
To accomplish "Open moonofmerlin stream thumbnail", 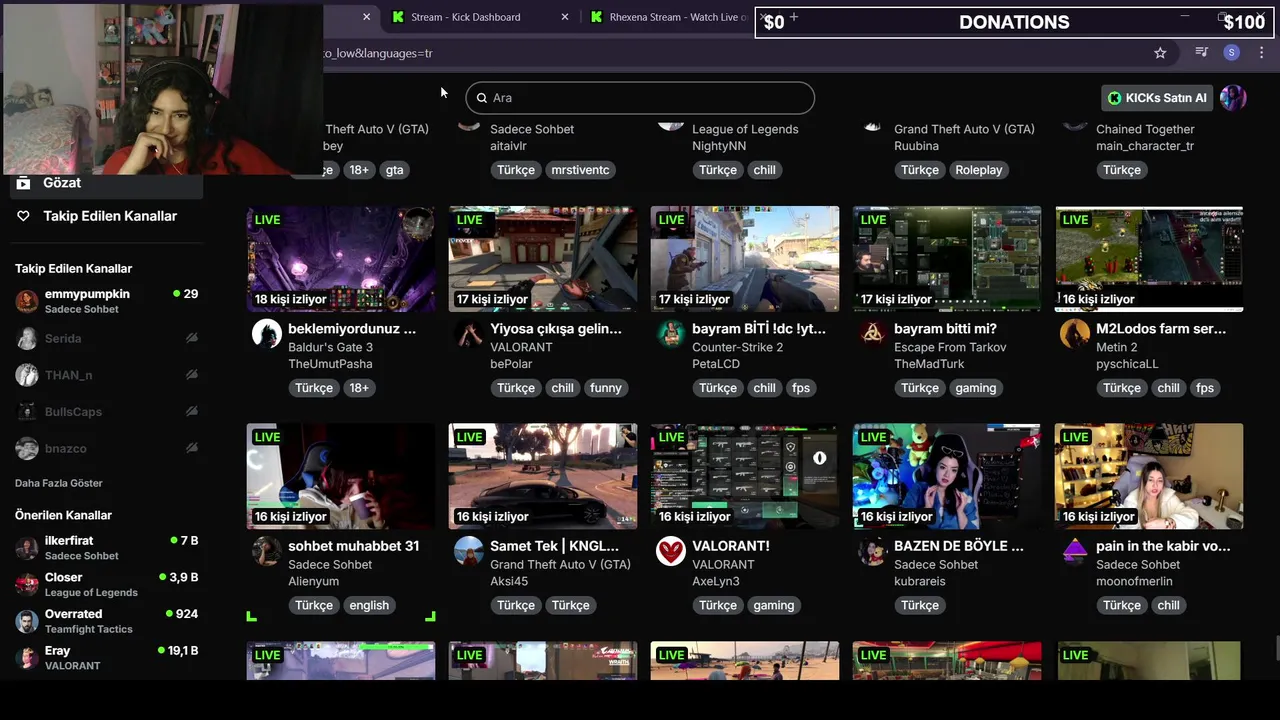I will pos(1149,476).
